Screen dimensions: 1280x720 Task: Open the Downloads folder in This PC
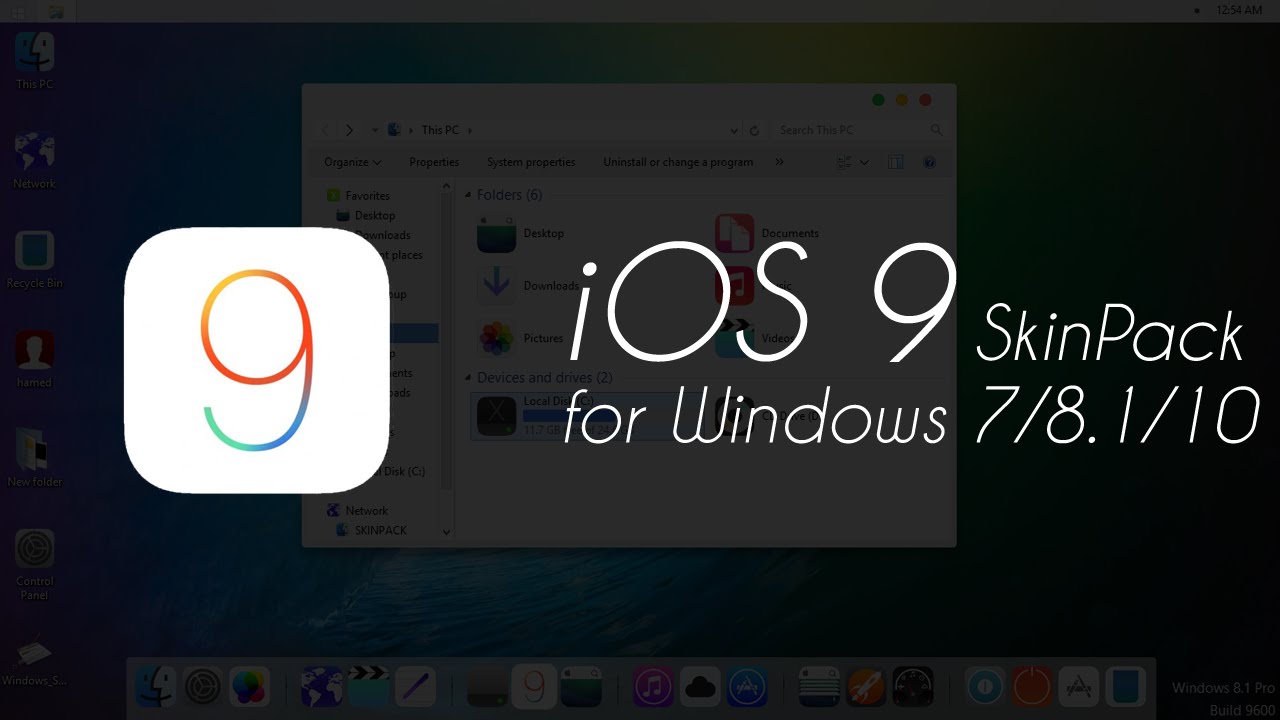pos(528,286)
